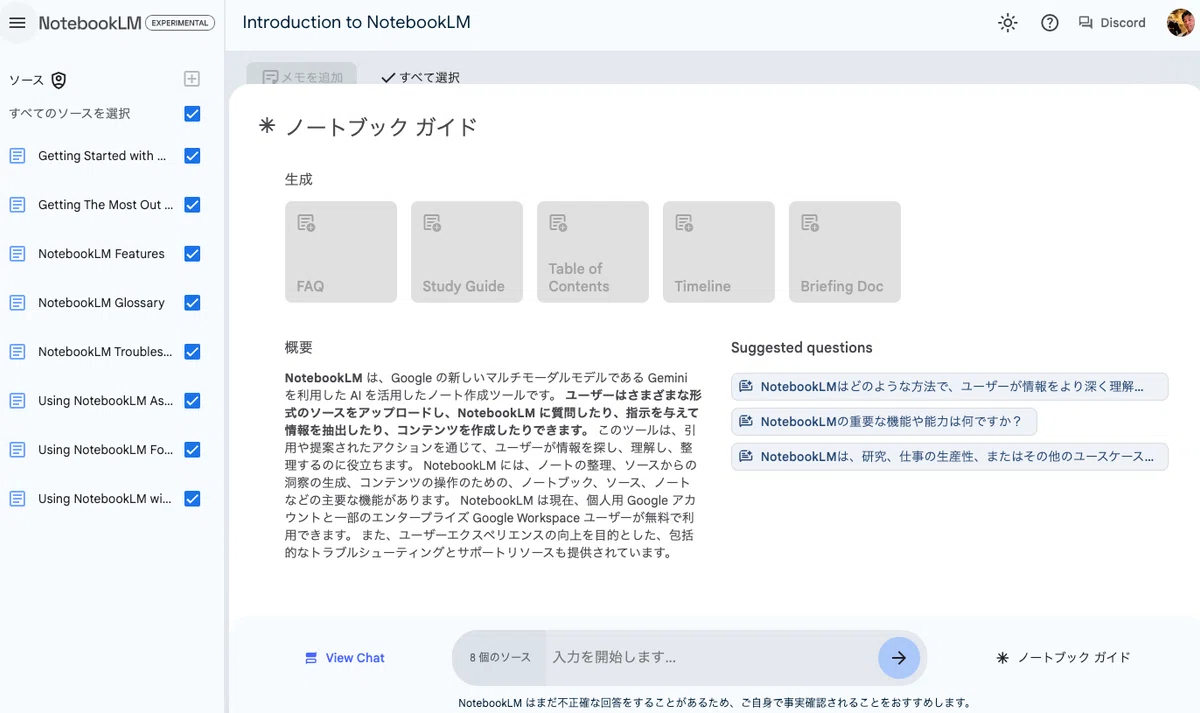Click document icon for NotebookLM Troubleshooting source
Image resolution: width=1200 pixels, height=713 pixels.
click(17, 352)
